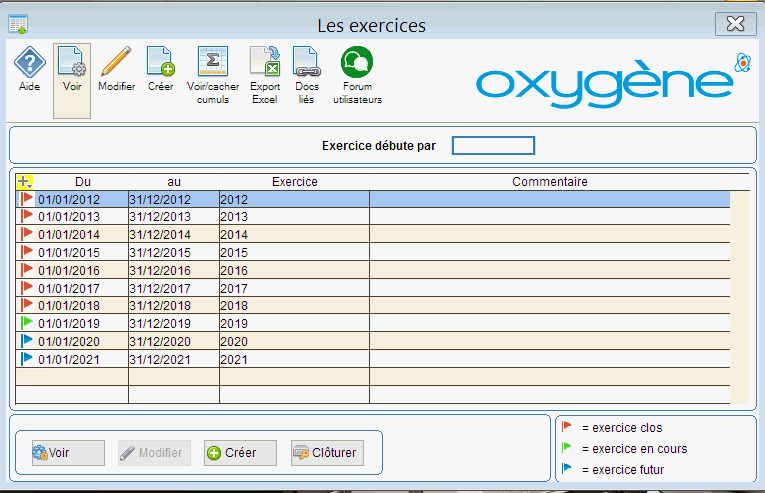Click end date 31/12/2016

point(160,270)
